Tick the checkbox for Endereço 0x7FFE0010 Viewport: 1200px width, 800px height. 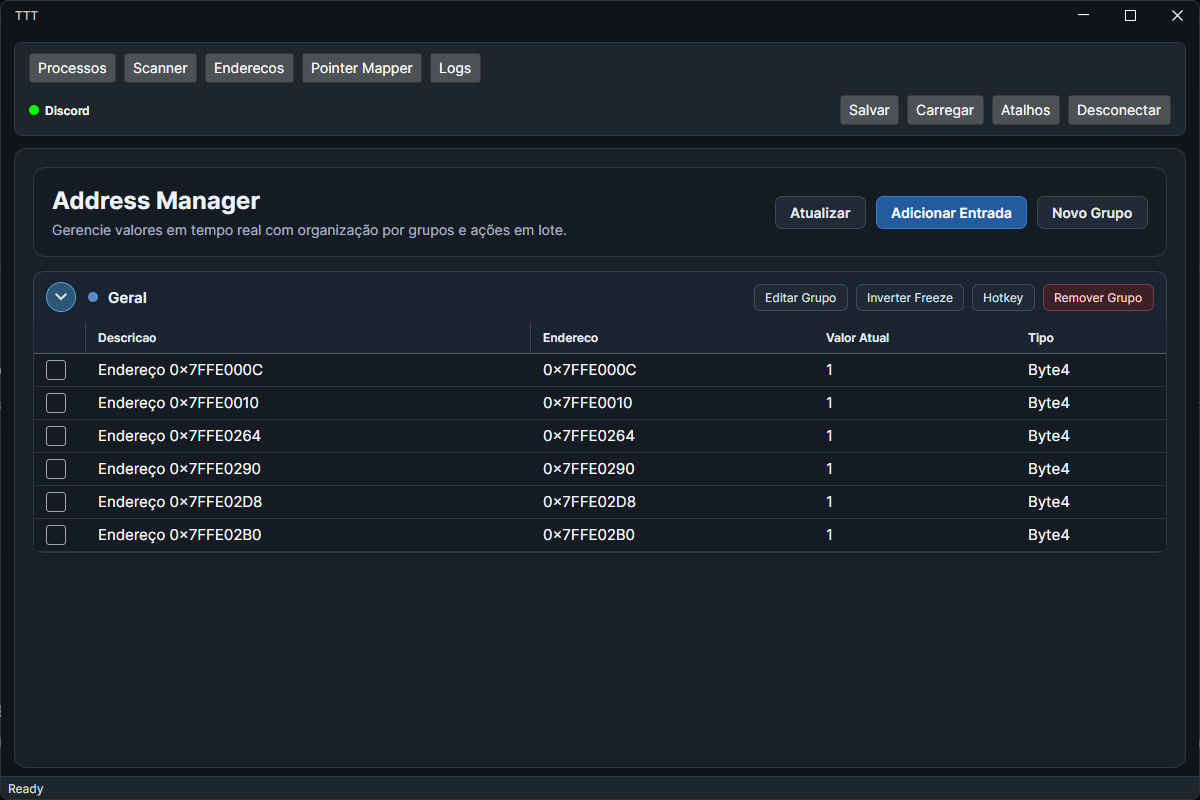[x=56, y=403]
